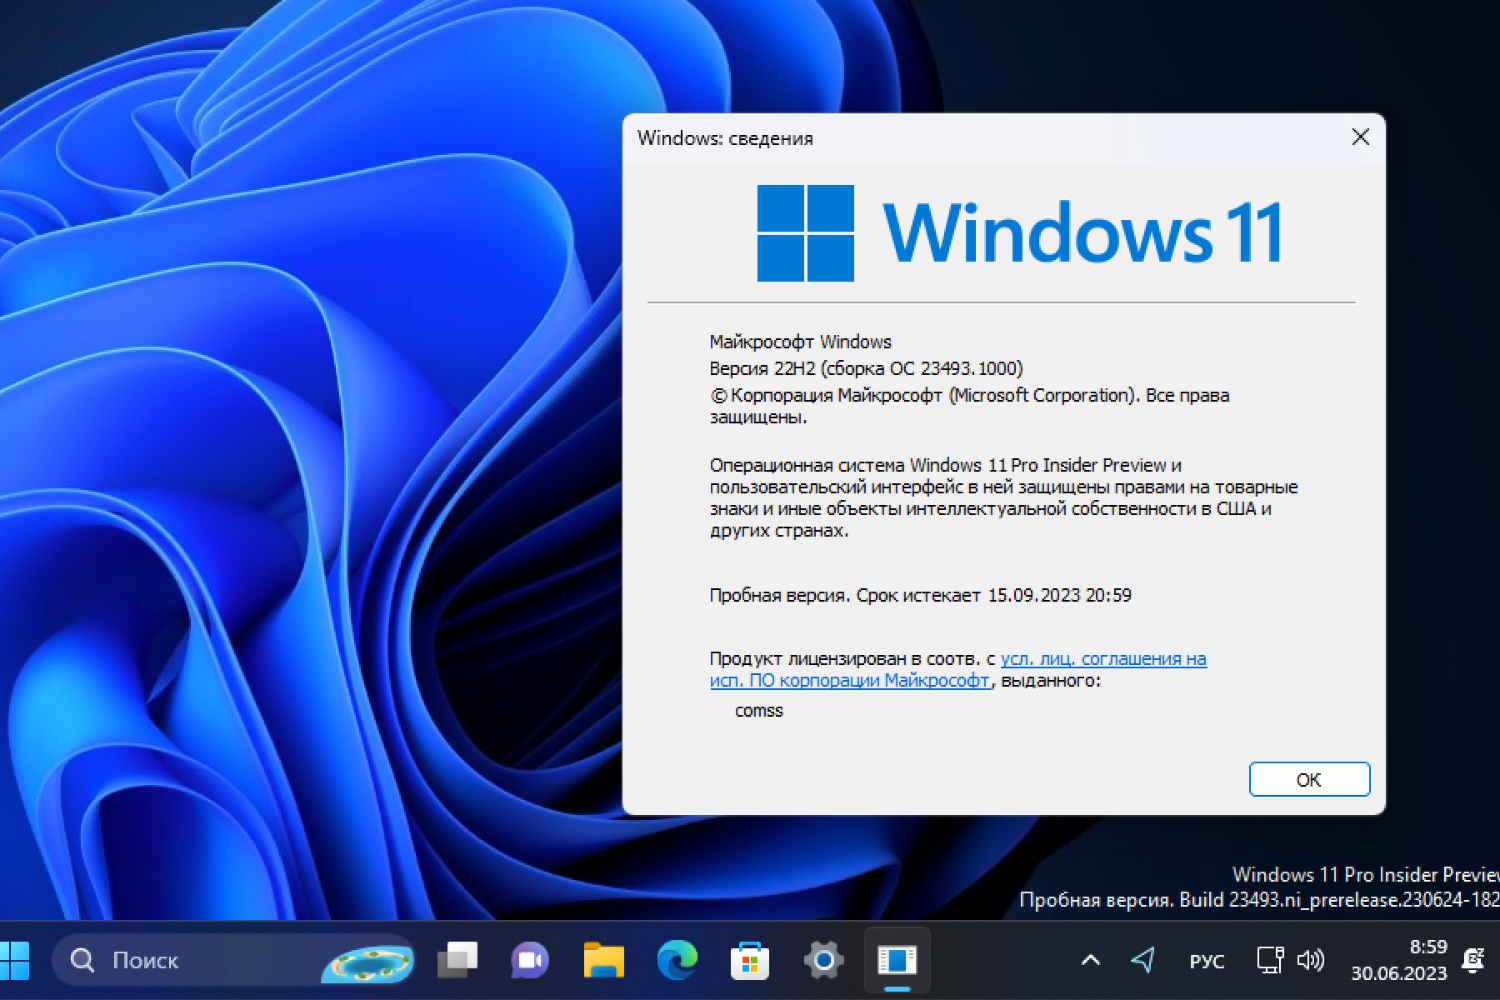The width and height of the screenshot is (1500, 1000).
Task: Switch input language from РУС
Action: (1207, 960)
